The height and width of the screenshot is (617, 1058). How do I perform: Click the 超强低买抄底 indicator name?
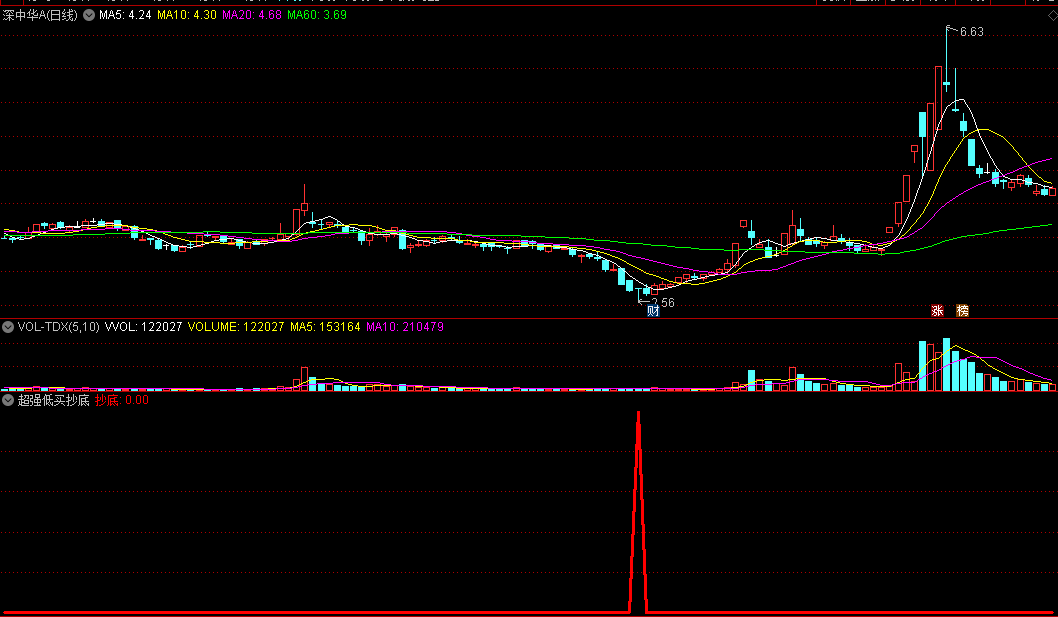(53, 400)
